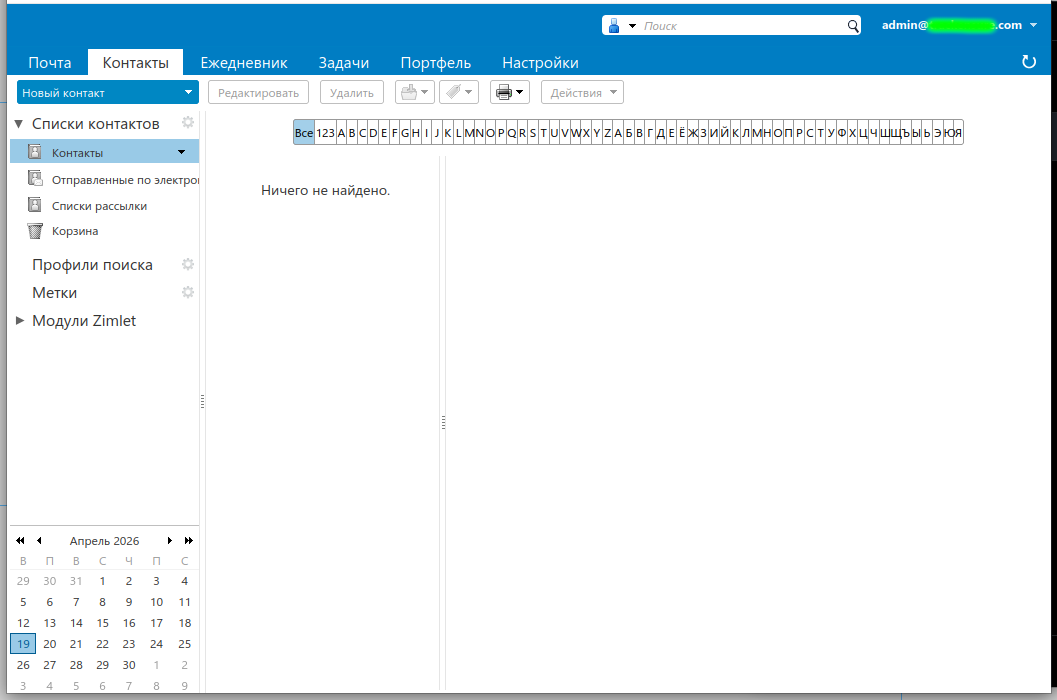Filter contacts by Cyrillic letter Э
This screenshot has width=1057, height=700.
[938, 132]
